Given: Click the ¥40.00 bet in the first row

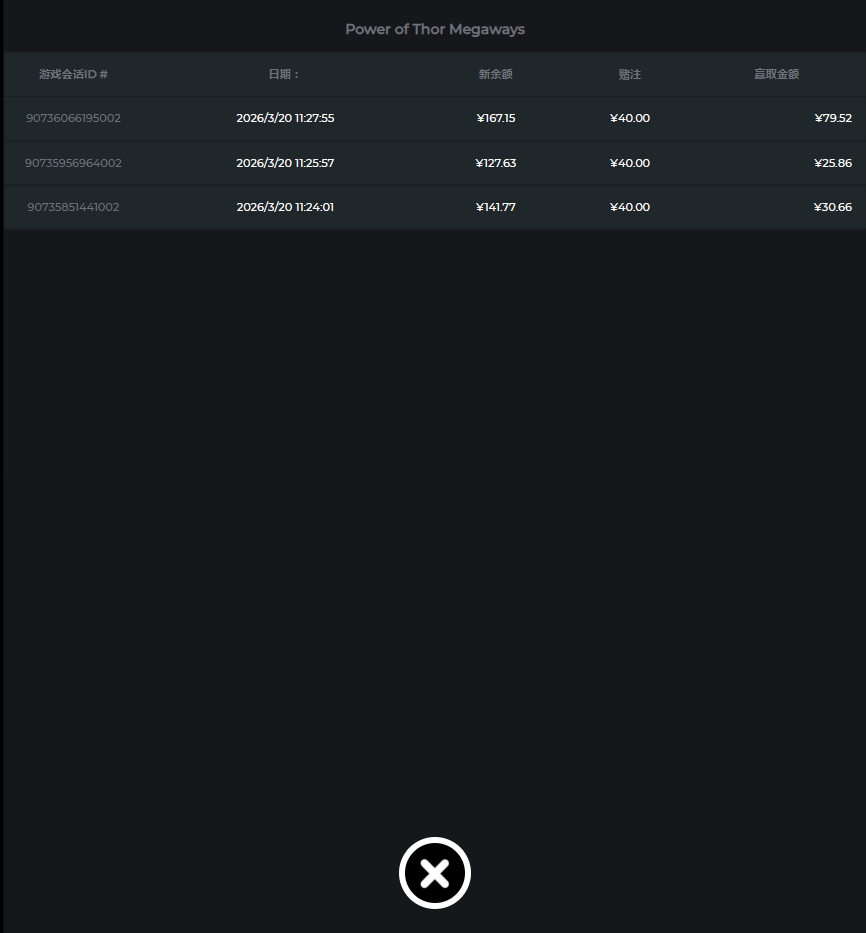Looking at the screenshot, I should [x=629, y=118].
